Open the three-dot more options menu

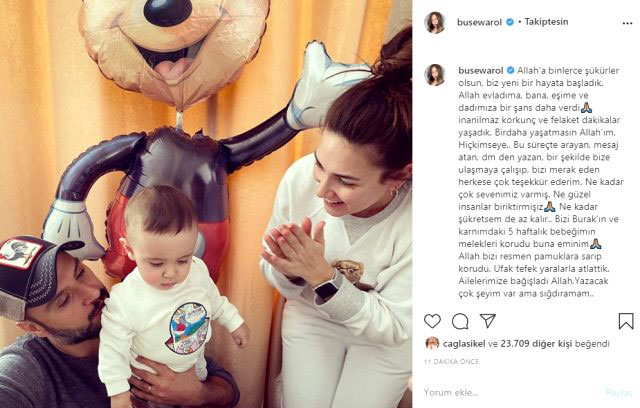[627, 23]
